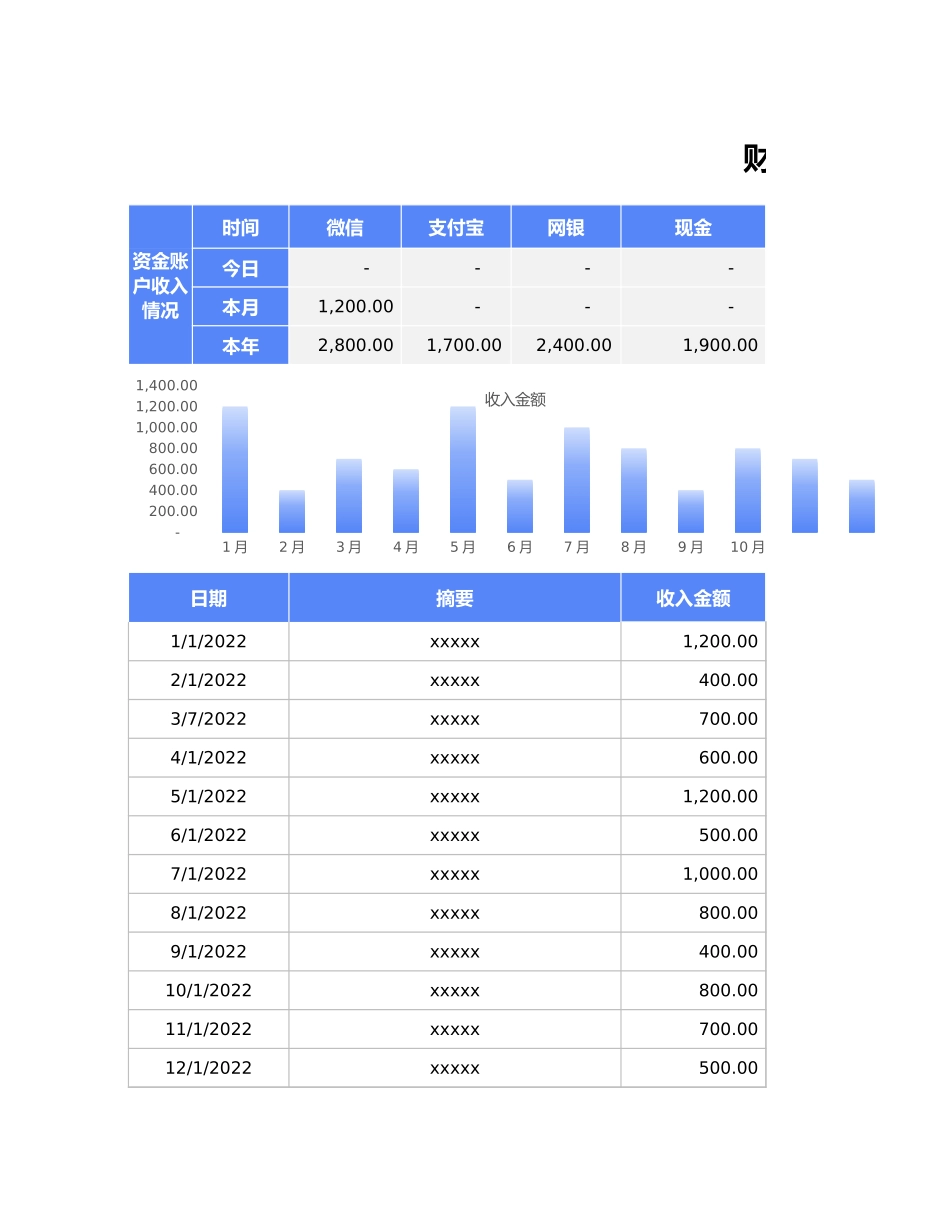Click the 1/1/2022 date cell
This screenshot has height=1230, width=950.
tap(208, 641)
